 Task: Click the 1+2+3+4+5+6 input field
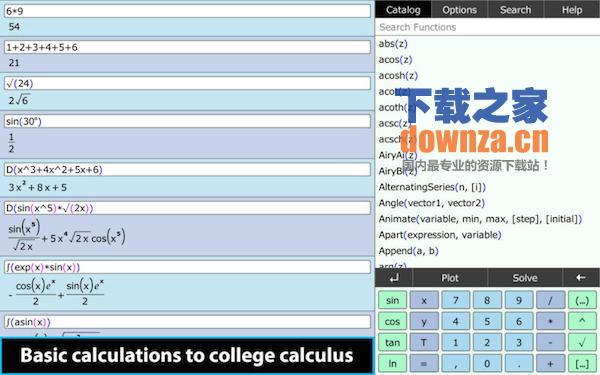[187, 47]
